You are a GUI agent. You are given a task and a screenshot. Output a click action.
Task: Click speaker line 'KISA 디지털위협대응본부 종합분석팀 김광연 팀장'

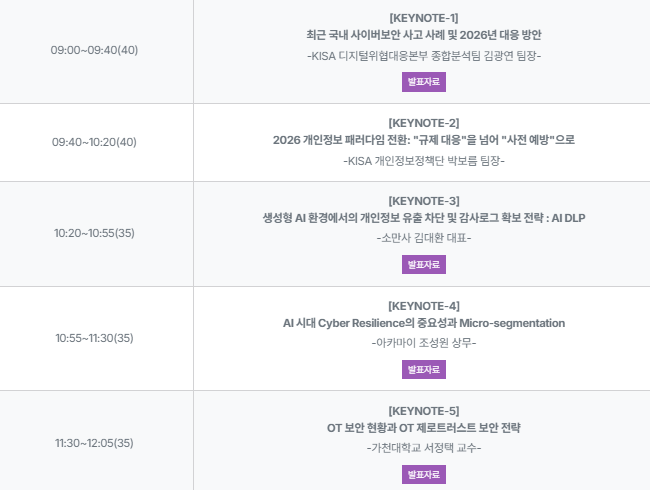pyautogui.click(x=423, y=55)
